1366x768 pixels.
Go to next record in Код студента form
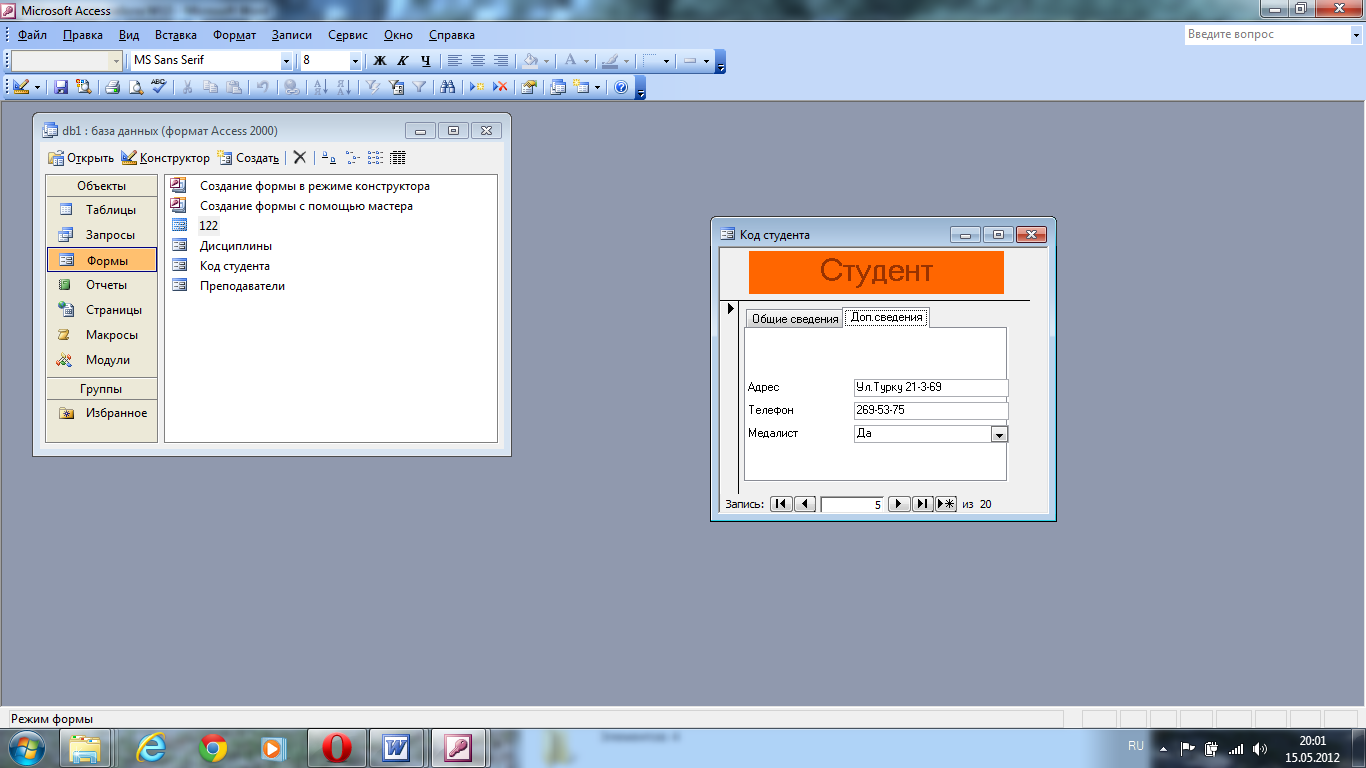899,504
